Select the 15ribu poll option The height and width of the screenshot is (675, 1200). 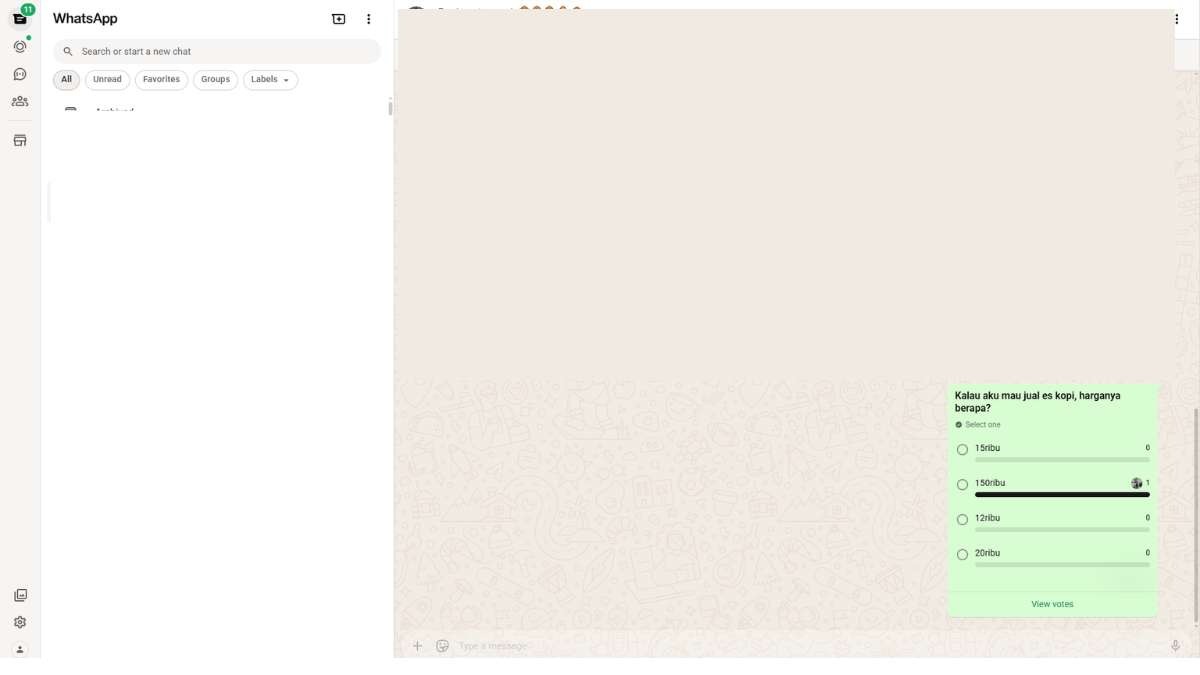pos(963,450)
